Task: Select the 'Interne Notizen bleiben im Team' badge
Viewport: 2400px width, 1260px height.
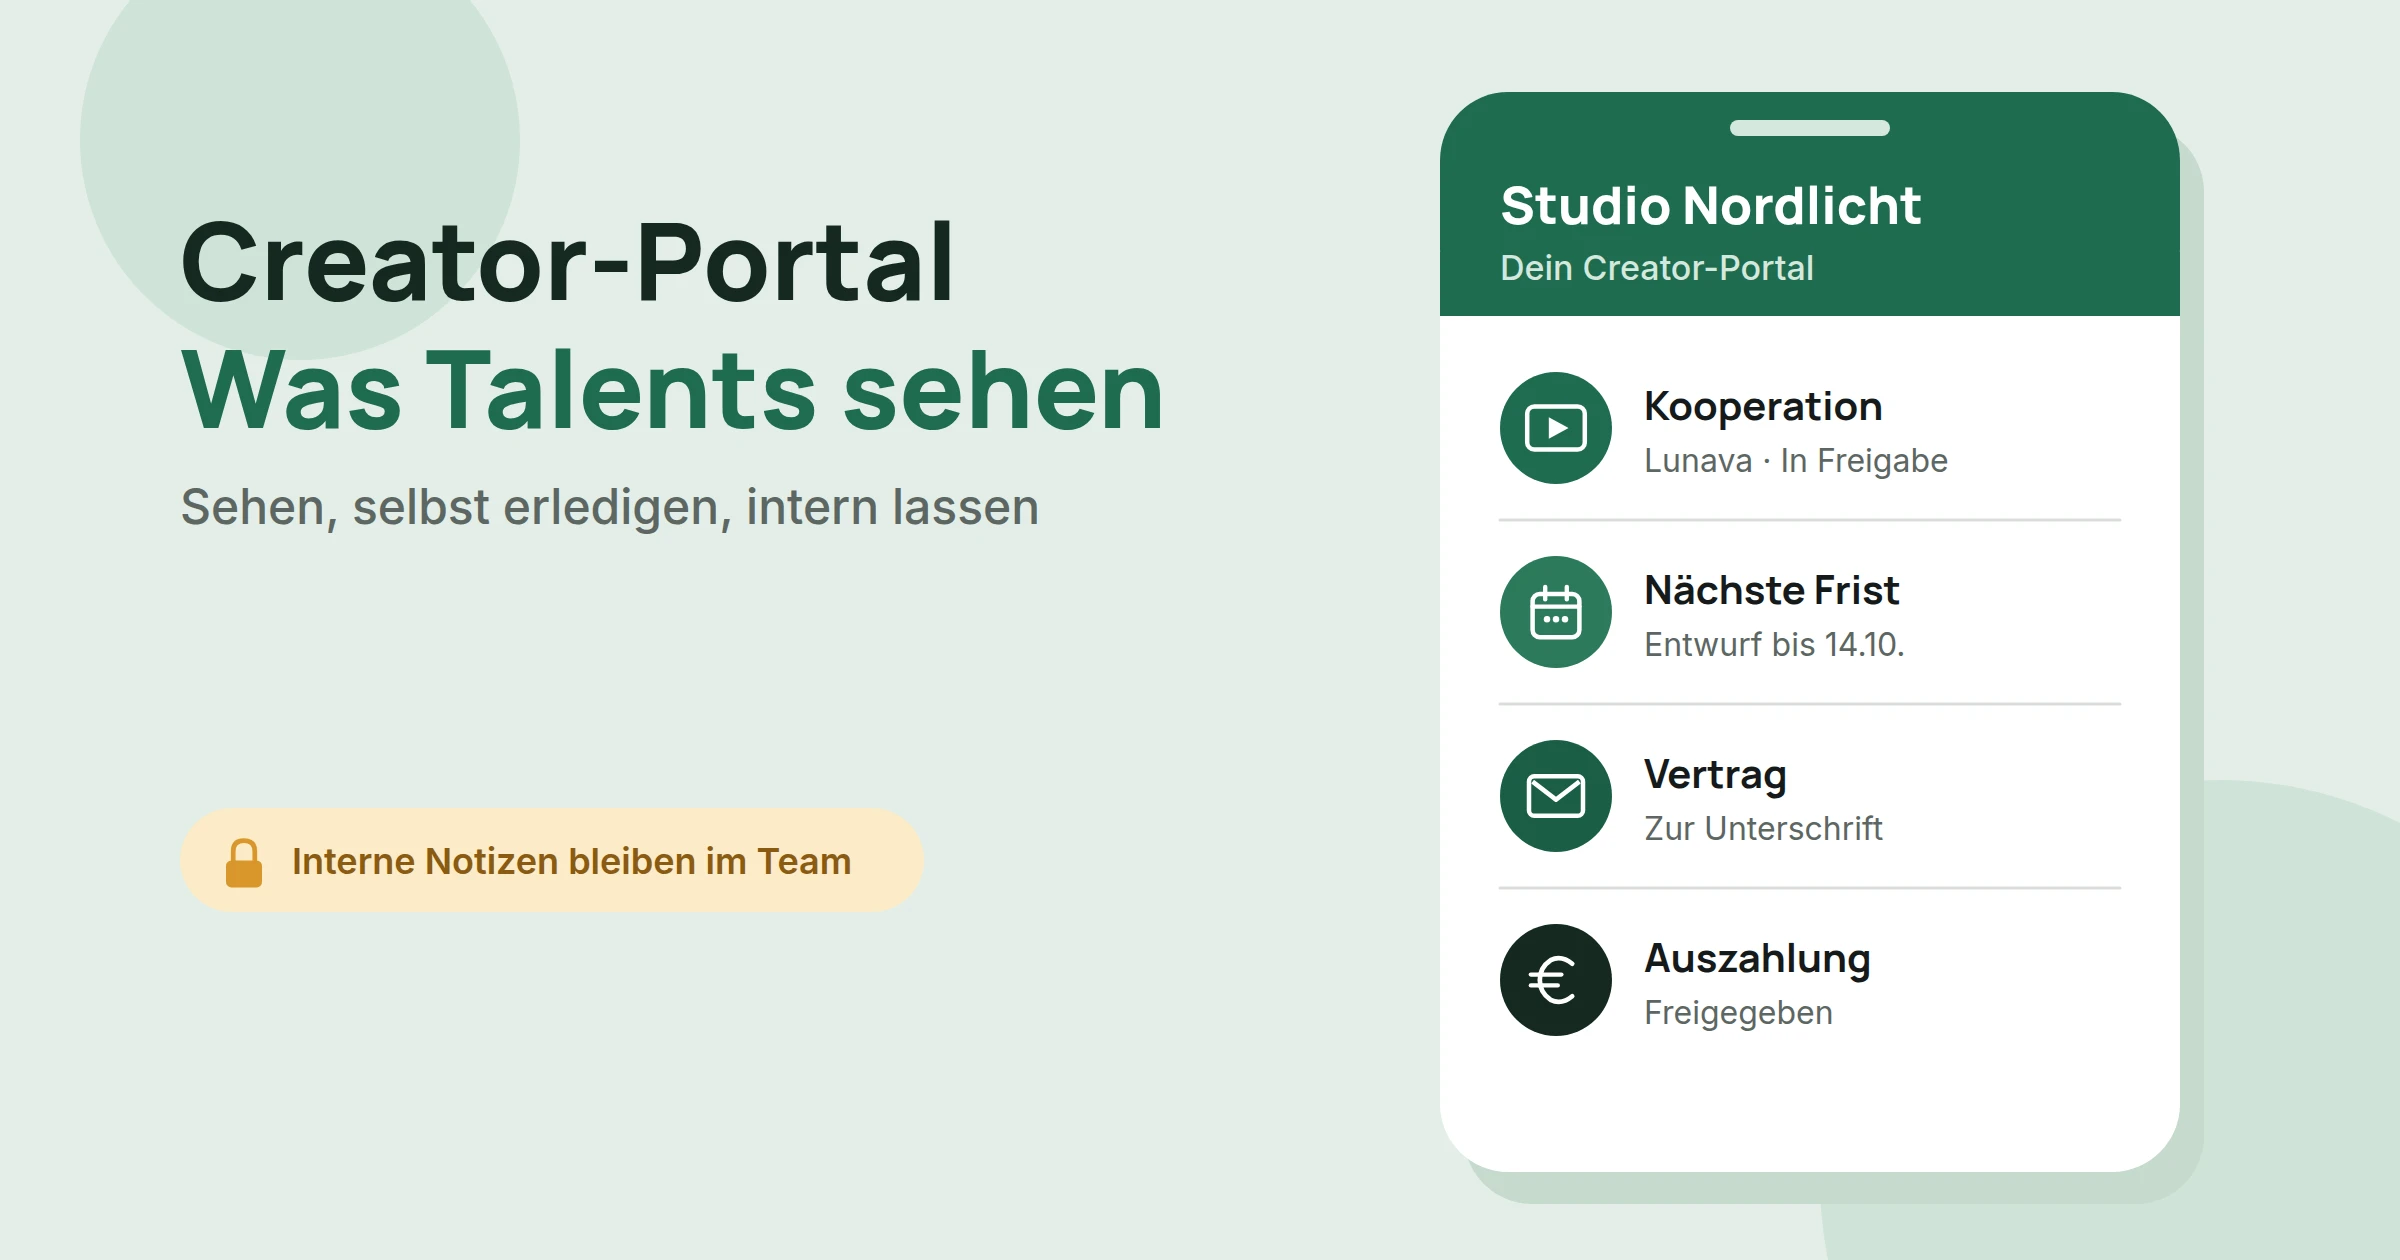Action: (552, 860)
